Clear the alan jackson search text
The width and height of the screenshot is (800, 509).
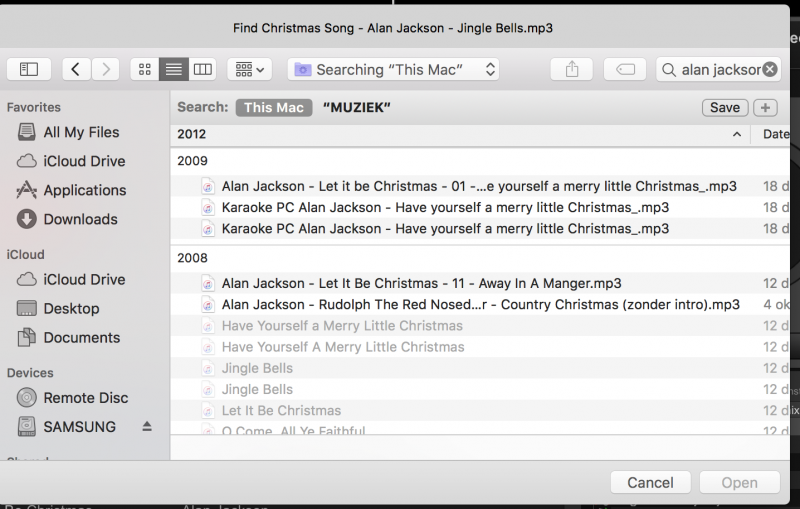pos(770,69)
